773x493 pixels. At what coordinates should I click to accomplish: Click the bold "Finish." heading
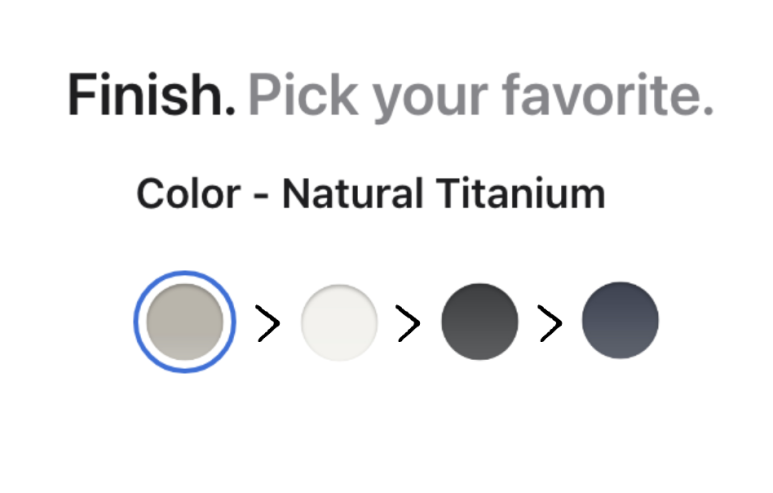151,96
